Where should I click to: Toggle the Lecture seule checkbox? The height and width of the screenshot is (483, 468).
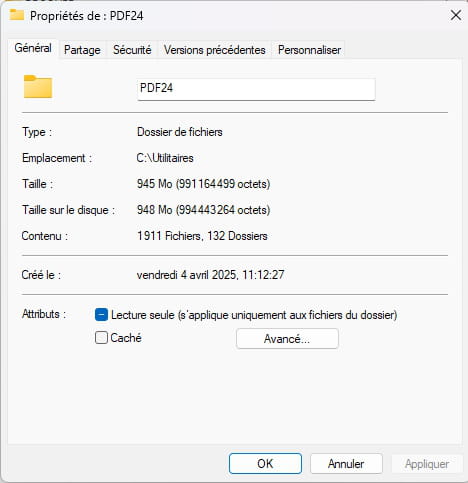tap(101, 315)
